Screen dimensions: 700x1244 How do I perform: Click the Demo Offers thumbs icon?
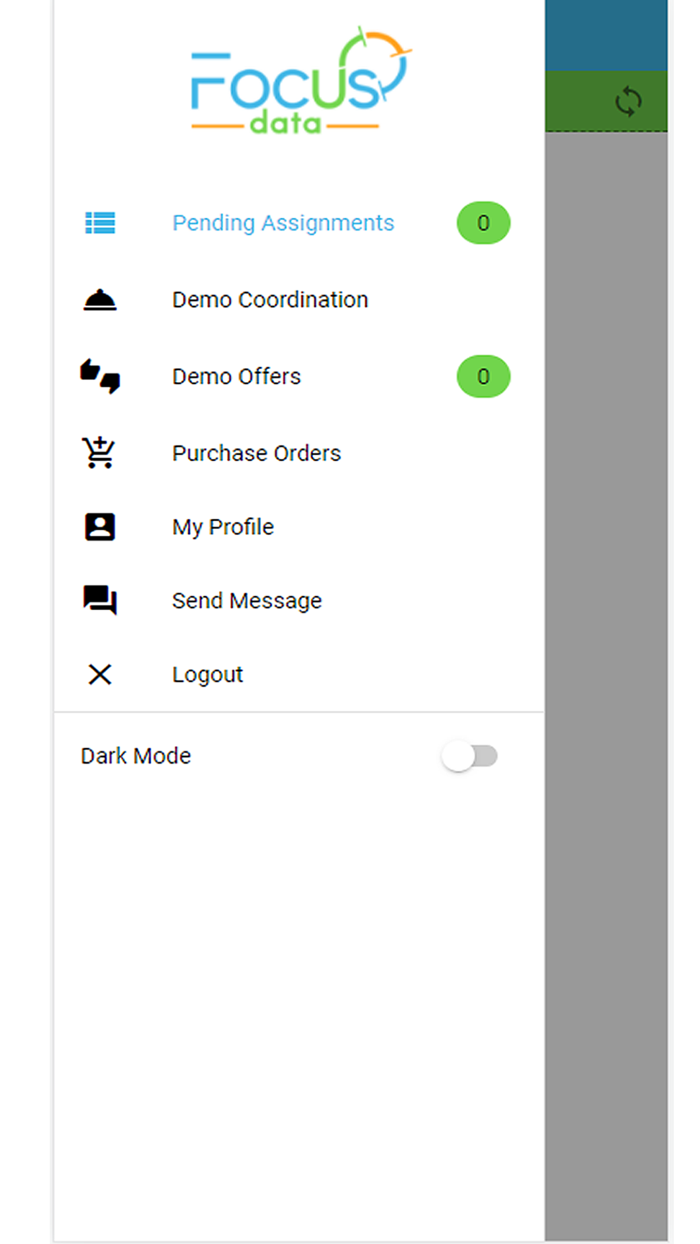[x=100, y=377]
